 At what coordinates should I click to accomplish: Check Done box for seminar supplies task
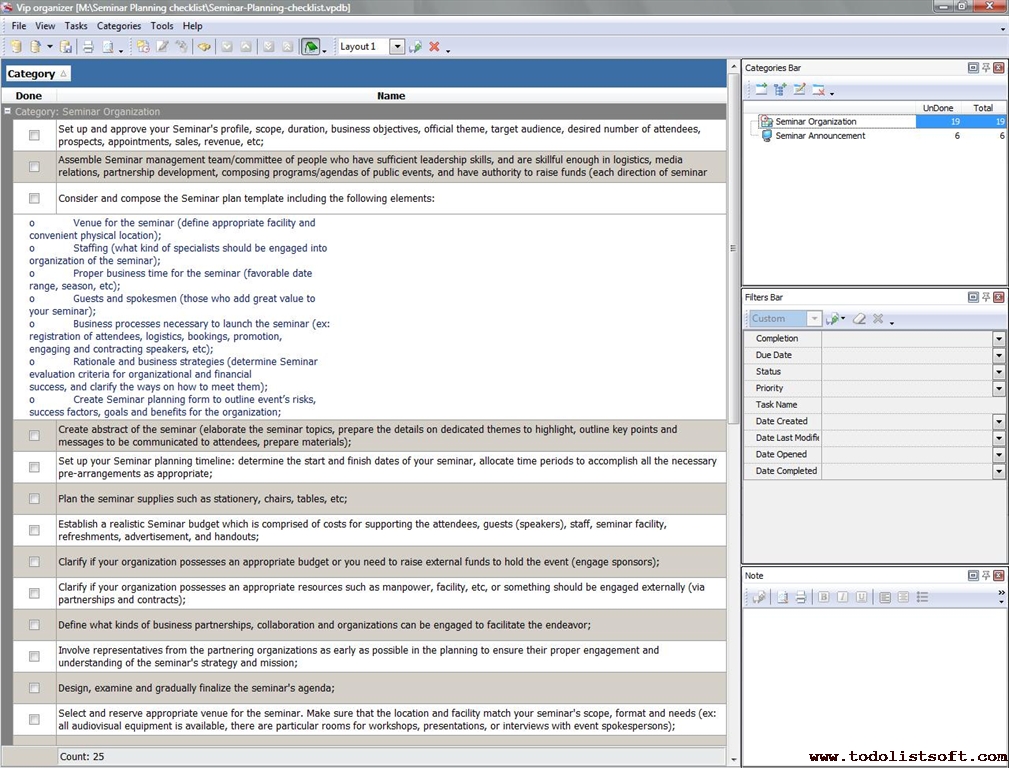(34, 499)
